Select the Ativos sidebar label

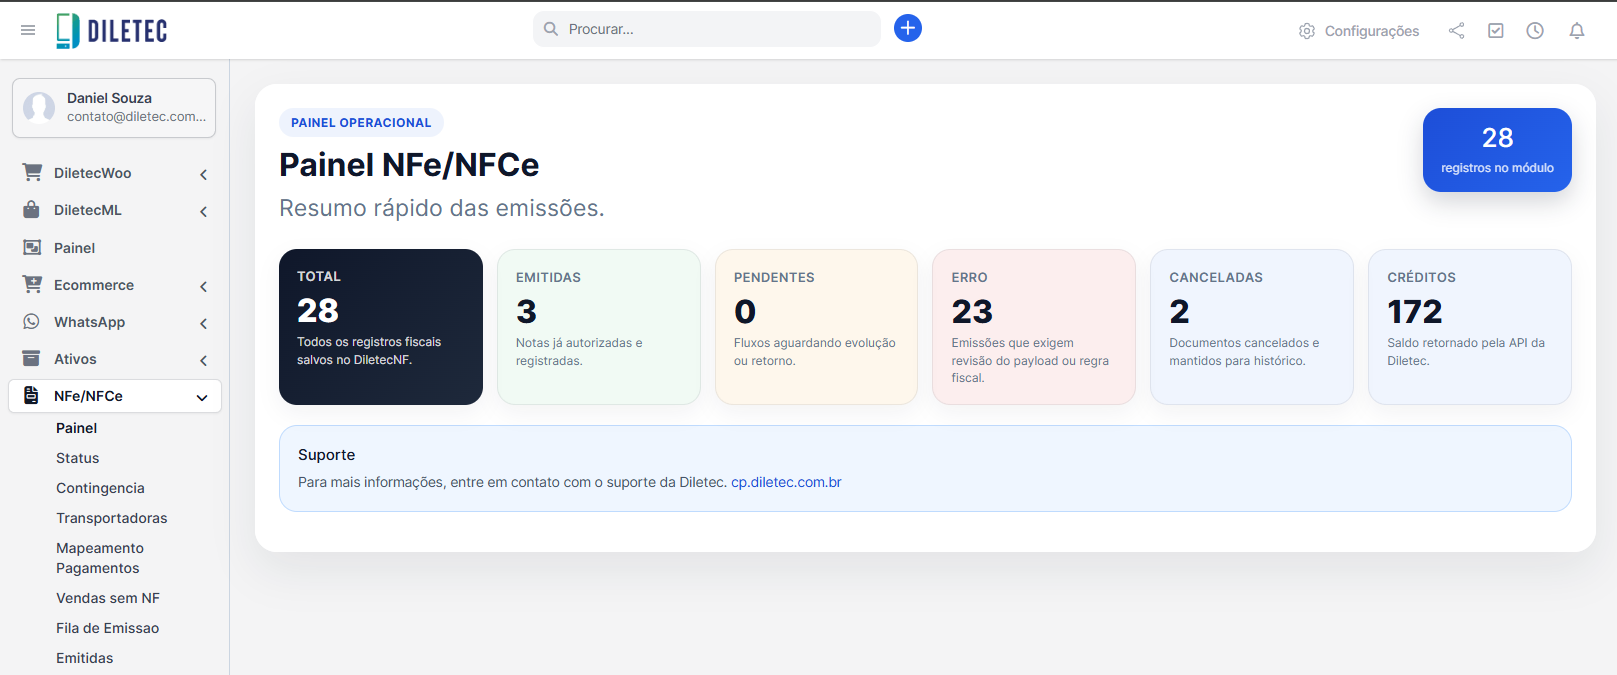(75, 359)
